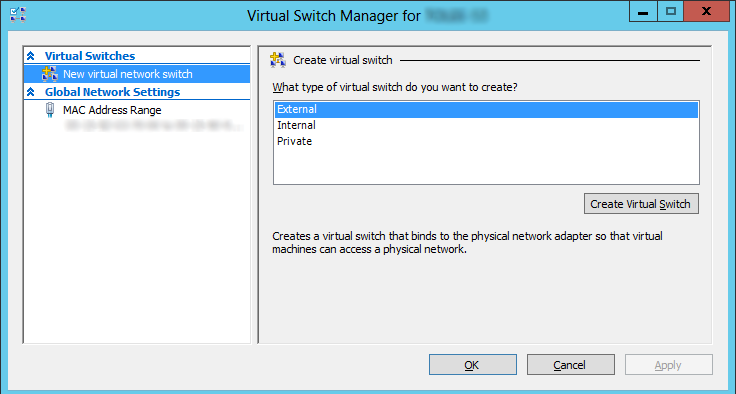
Task: Click the Create virtual switch header icon
Action: coord(278,60)
